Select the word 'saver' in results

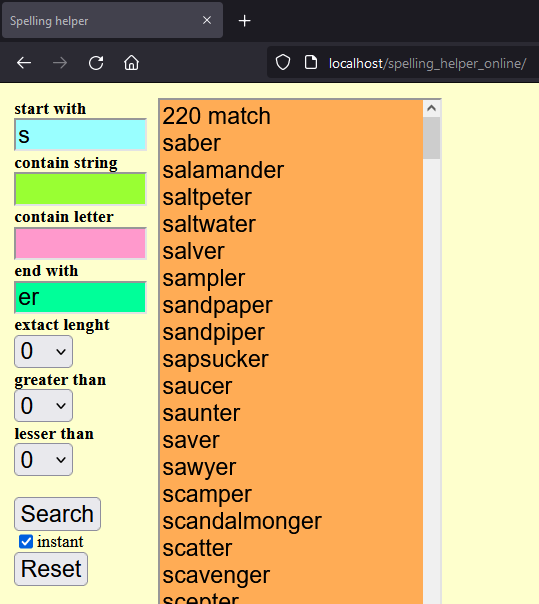coord(191,440)
